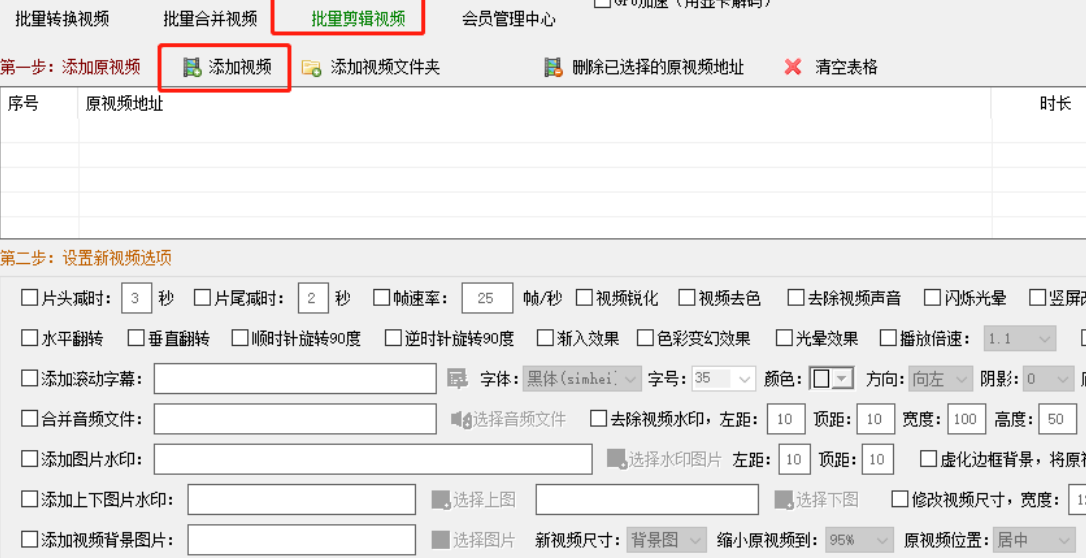The width and height of the screenshot is (1086, 560).
Task: Check 添加滚动字幕 option
Action: pyautogui.click(x=30, y=379)
